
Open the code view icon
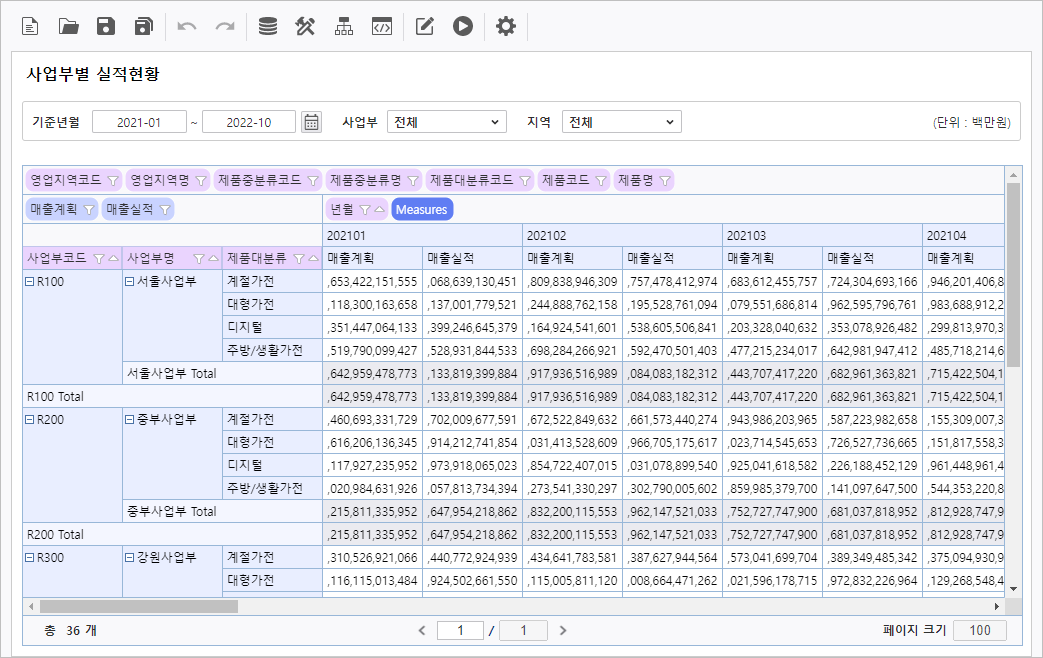click(381, 27)
